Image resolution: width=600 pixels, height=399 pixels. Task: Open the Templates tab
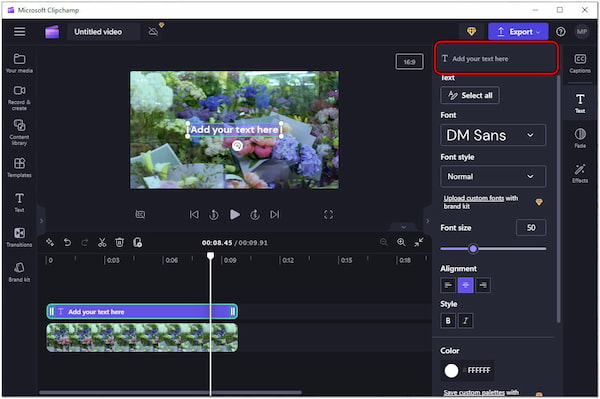[x=19, y=168]
